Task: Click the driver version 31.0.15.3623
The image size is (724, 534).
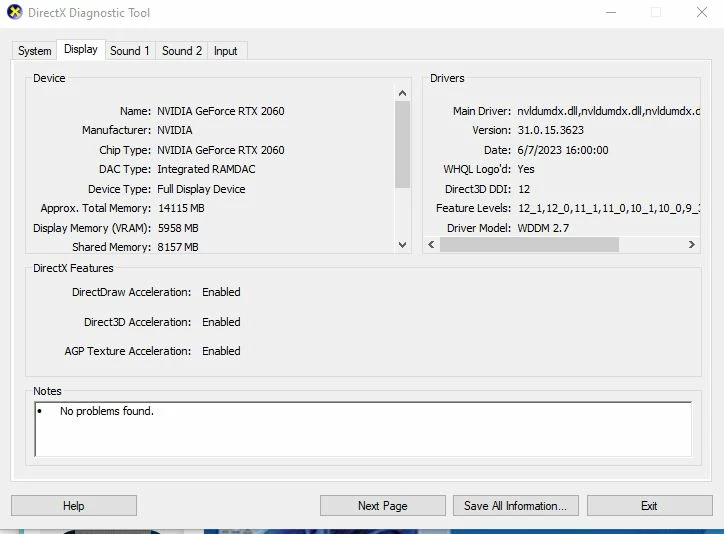Action: click(x=550, y=130)
